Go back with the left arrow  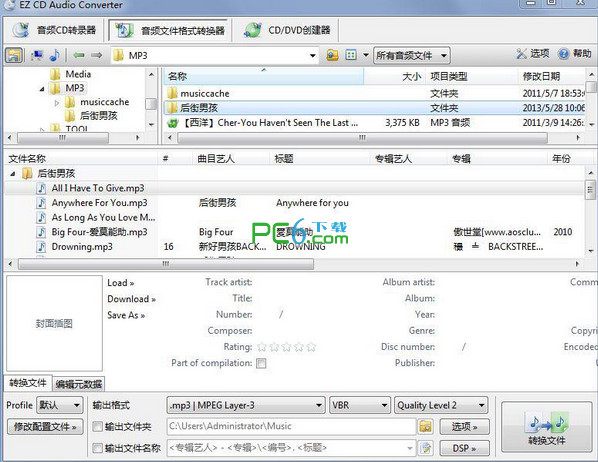click(79, 56)
